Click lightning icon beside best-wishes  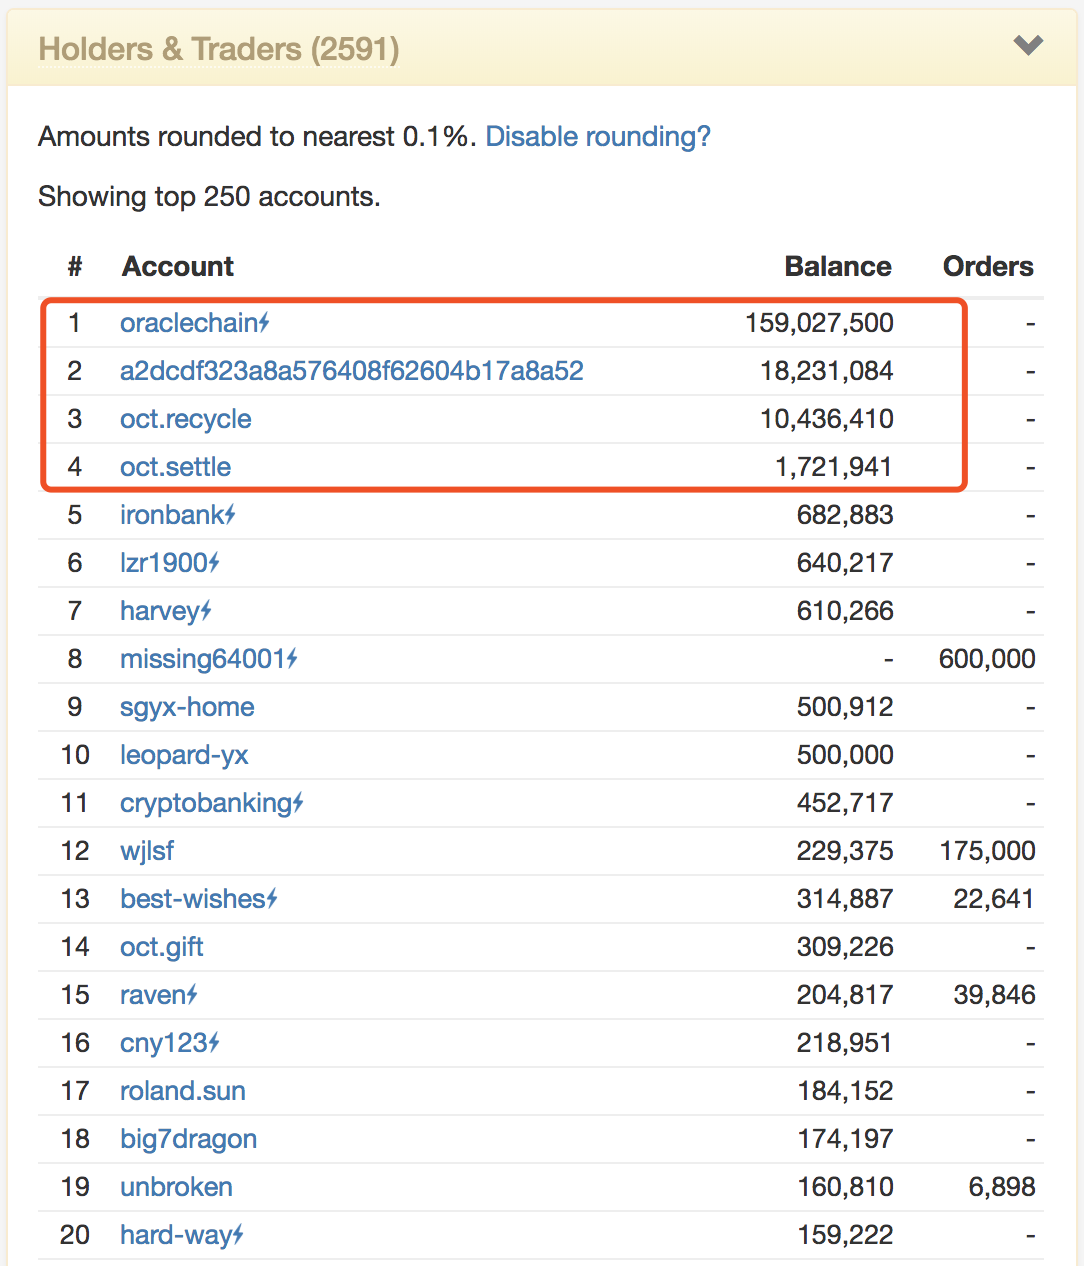[273, 898]
